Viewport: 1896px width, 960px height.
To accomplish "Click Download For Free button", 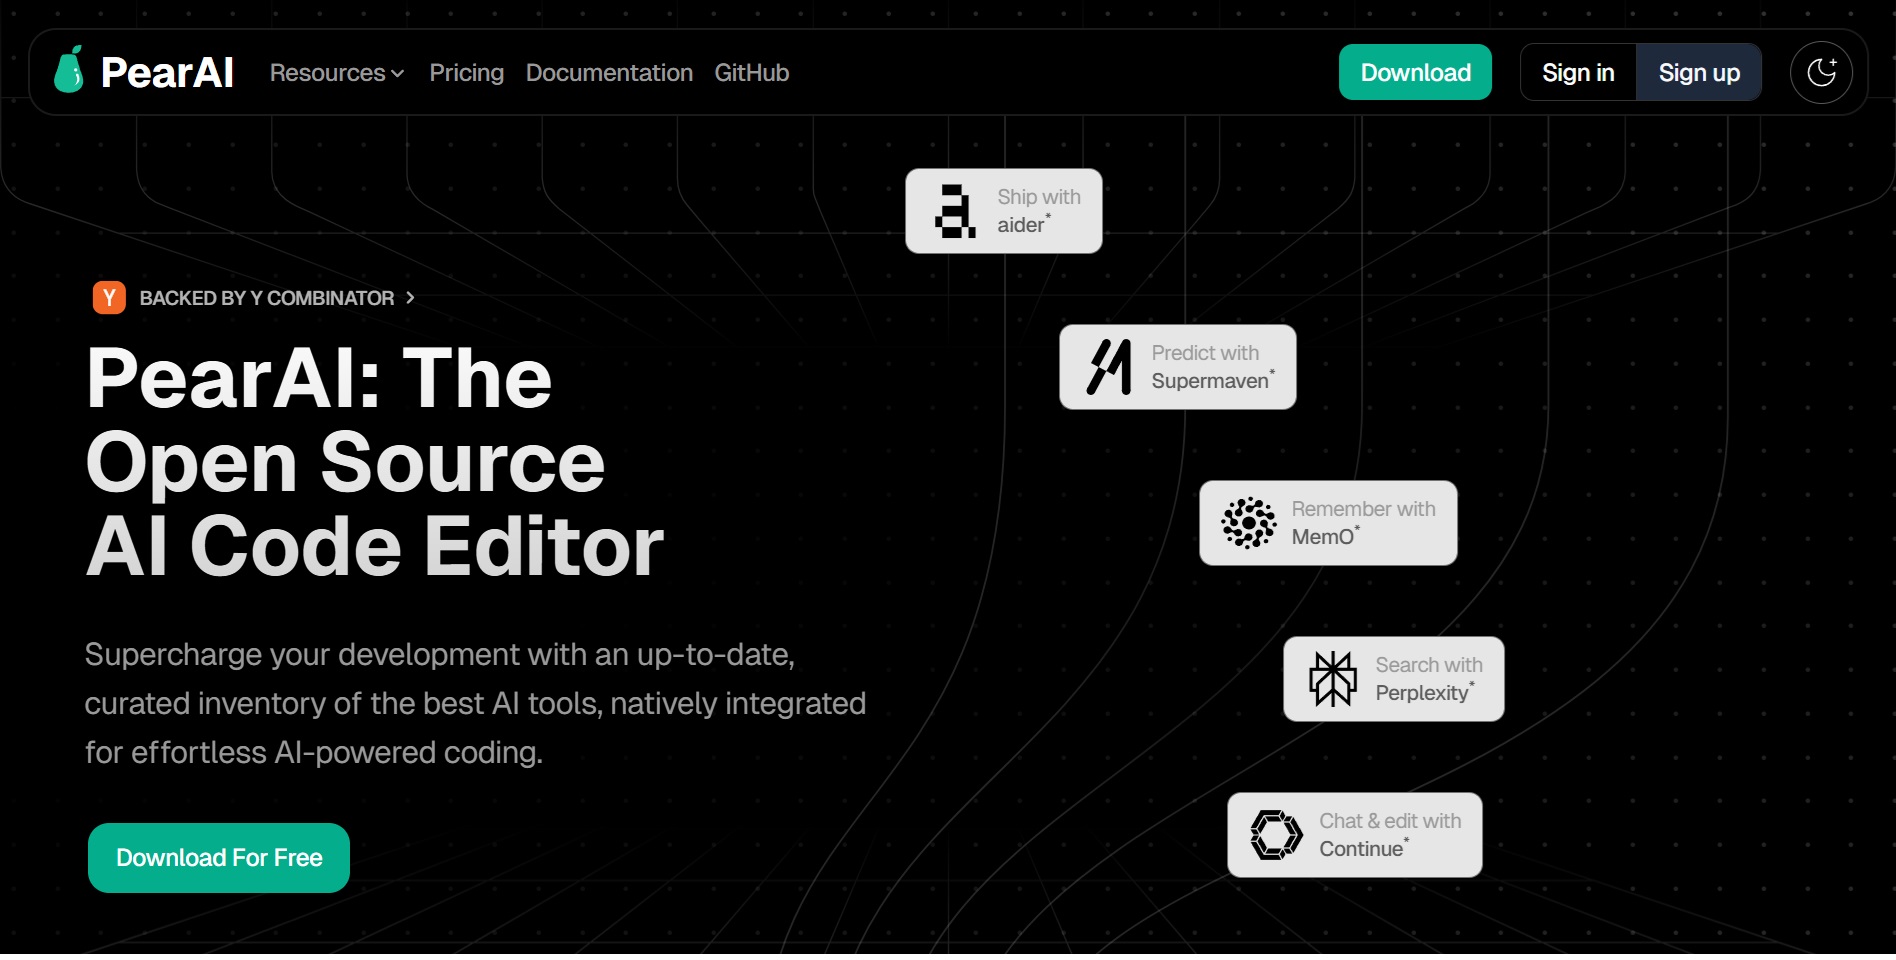I will (x=219, y=858).
